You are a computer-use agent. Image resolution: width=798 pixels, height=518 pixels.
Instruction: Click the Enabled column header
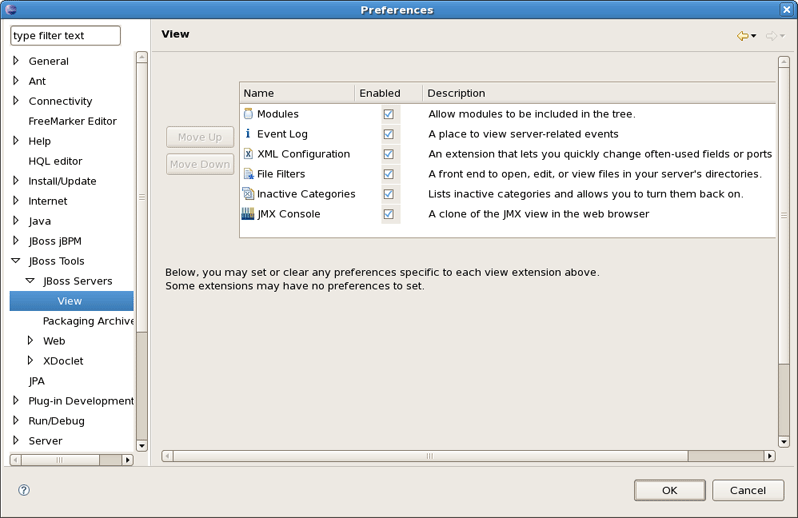[388, 93]
